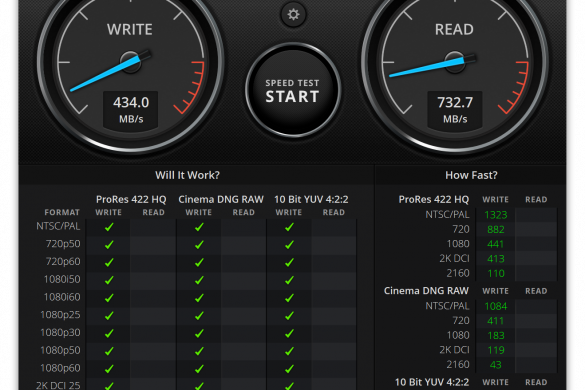Click ProRes 422 HQ heading under How Fast
This screenshot has height=390, width=585.
click(434, 200)
